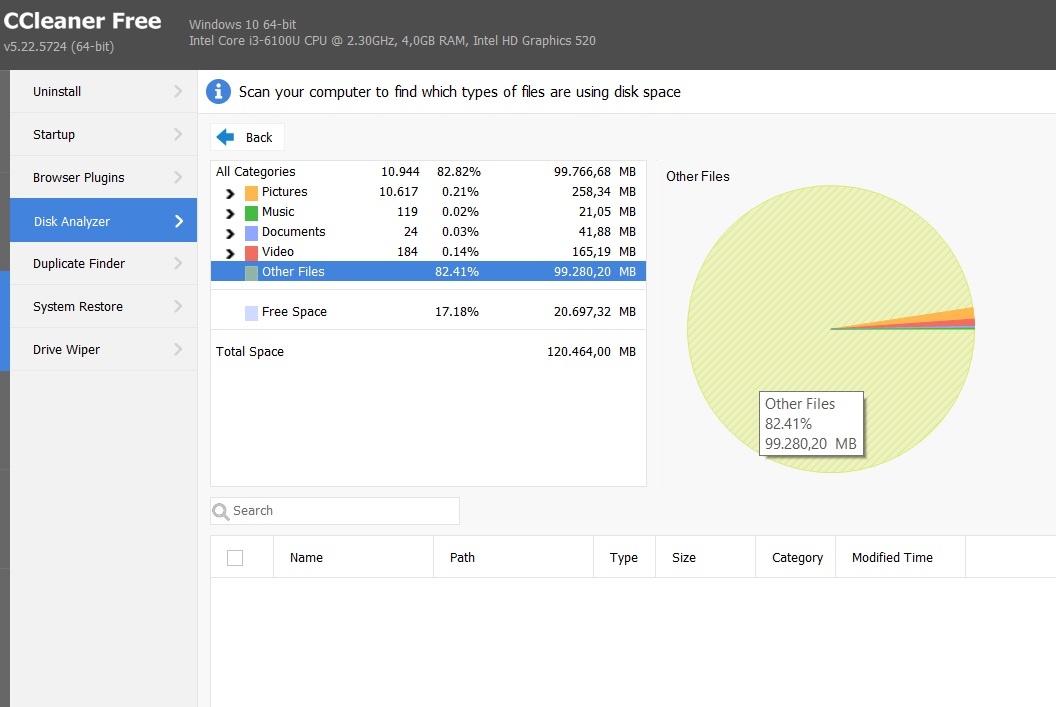1056x707 pixels.
Task: Click the Free Space color swatch
Action: click(251, 313)
